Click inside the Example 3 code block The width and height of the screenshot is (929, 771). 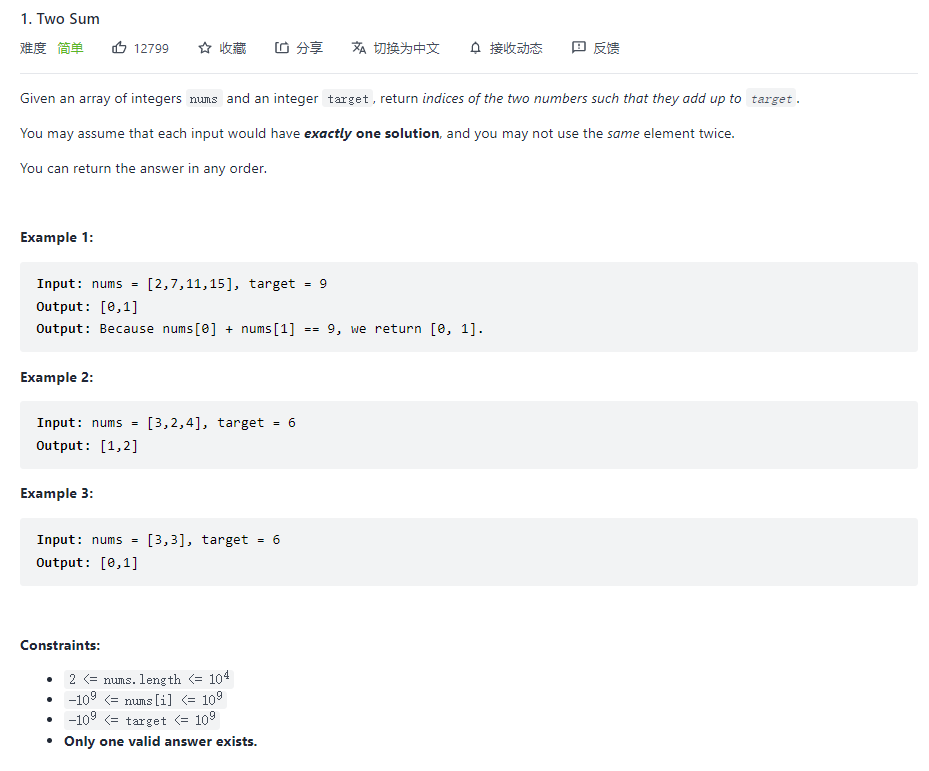click(x=468, y=551)
